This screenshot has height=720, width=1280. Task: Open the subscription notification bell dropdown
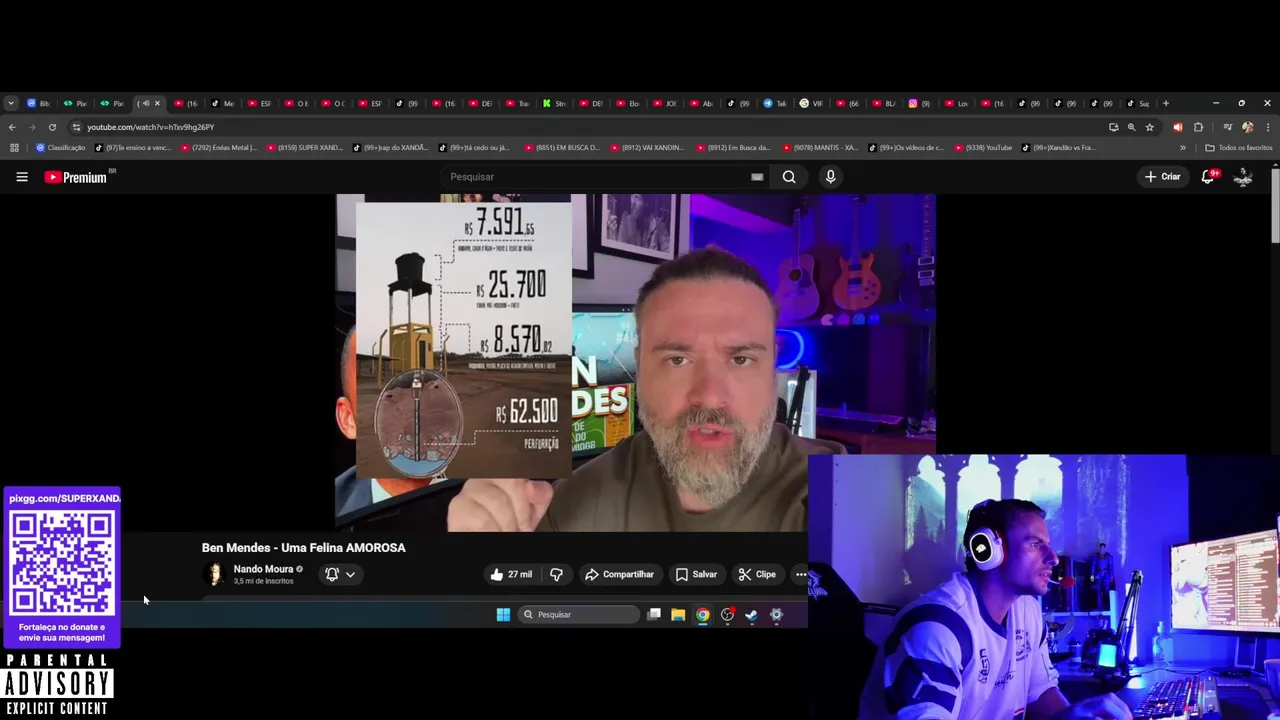340,574
